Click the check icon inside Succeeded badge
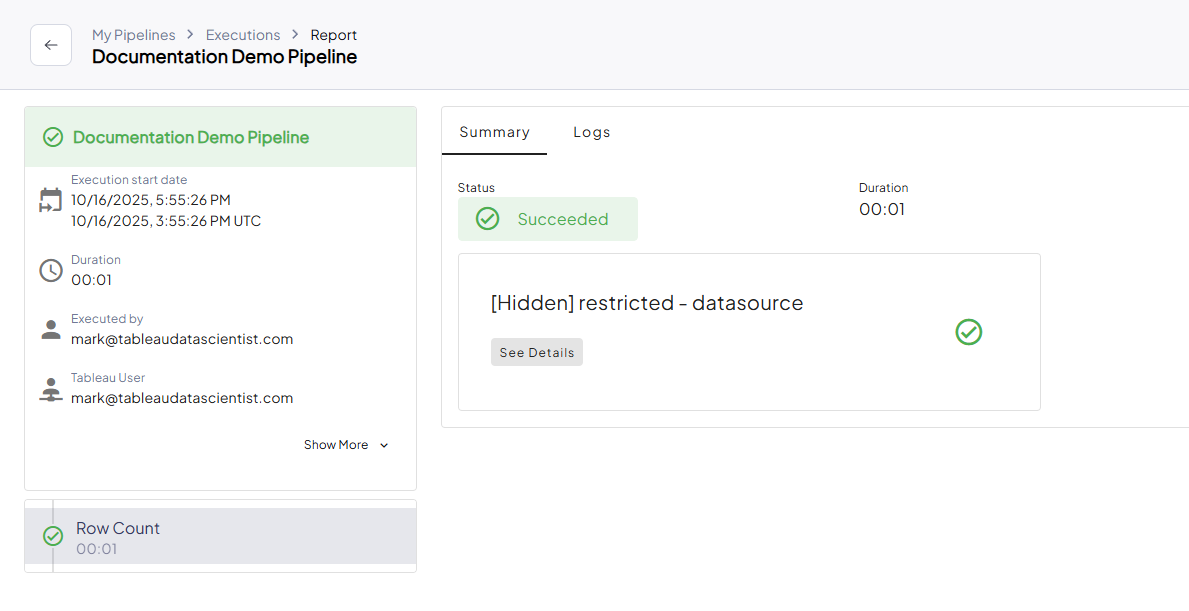The image size is (1189, 611). (x=488, y=219)
